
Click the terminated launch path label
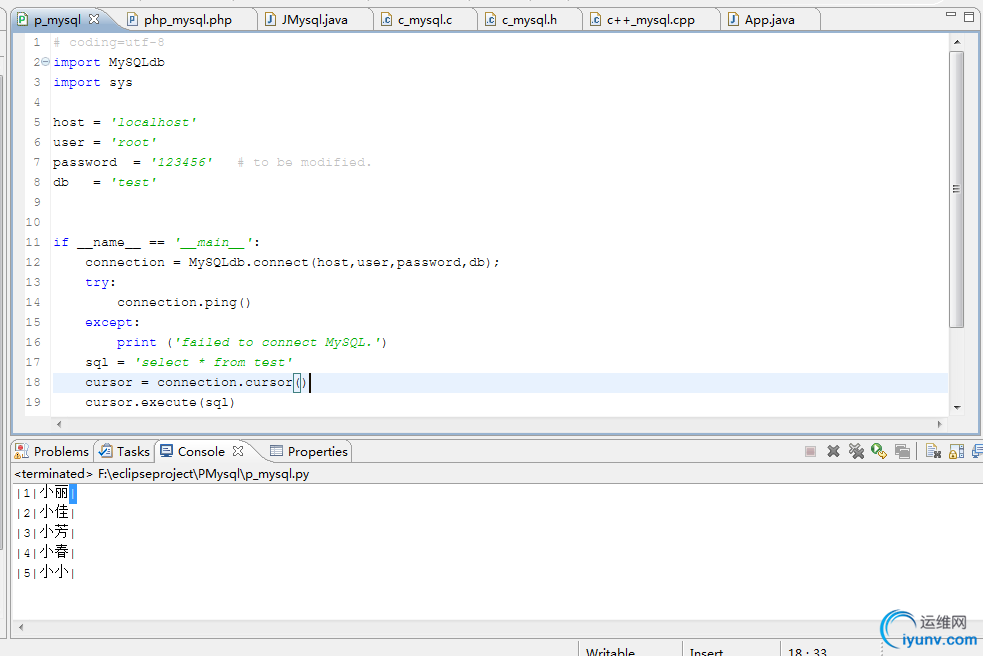162,474
